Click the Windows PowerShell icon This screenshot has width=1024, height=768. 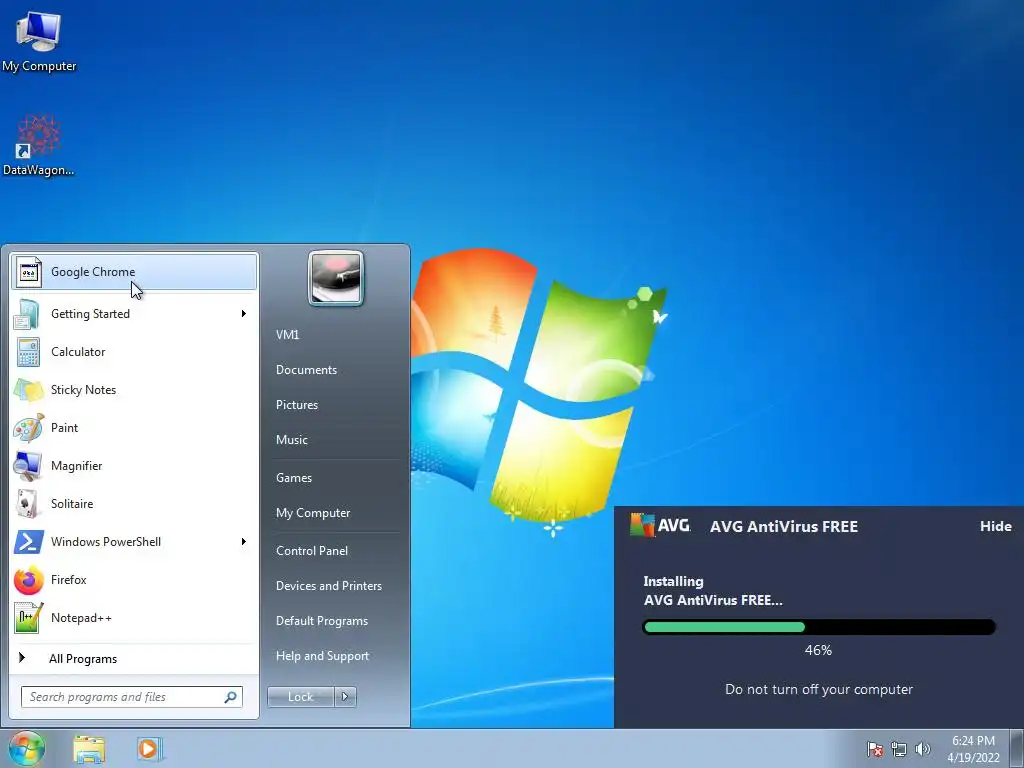[29, 542]
